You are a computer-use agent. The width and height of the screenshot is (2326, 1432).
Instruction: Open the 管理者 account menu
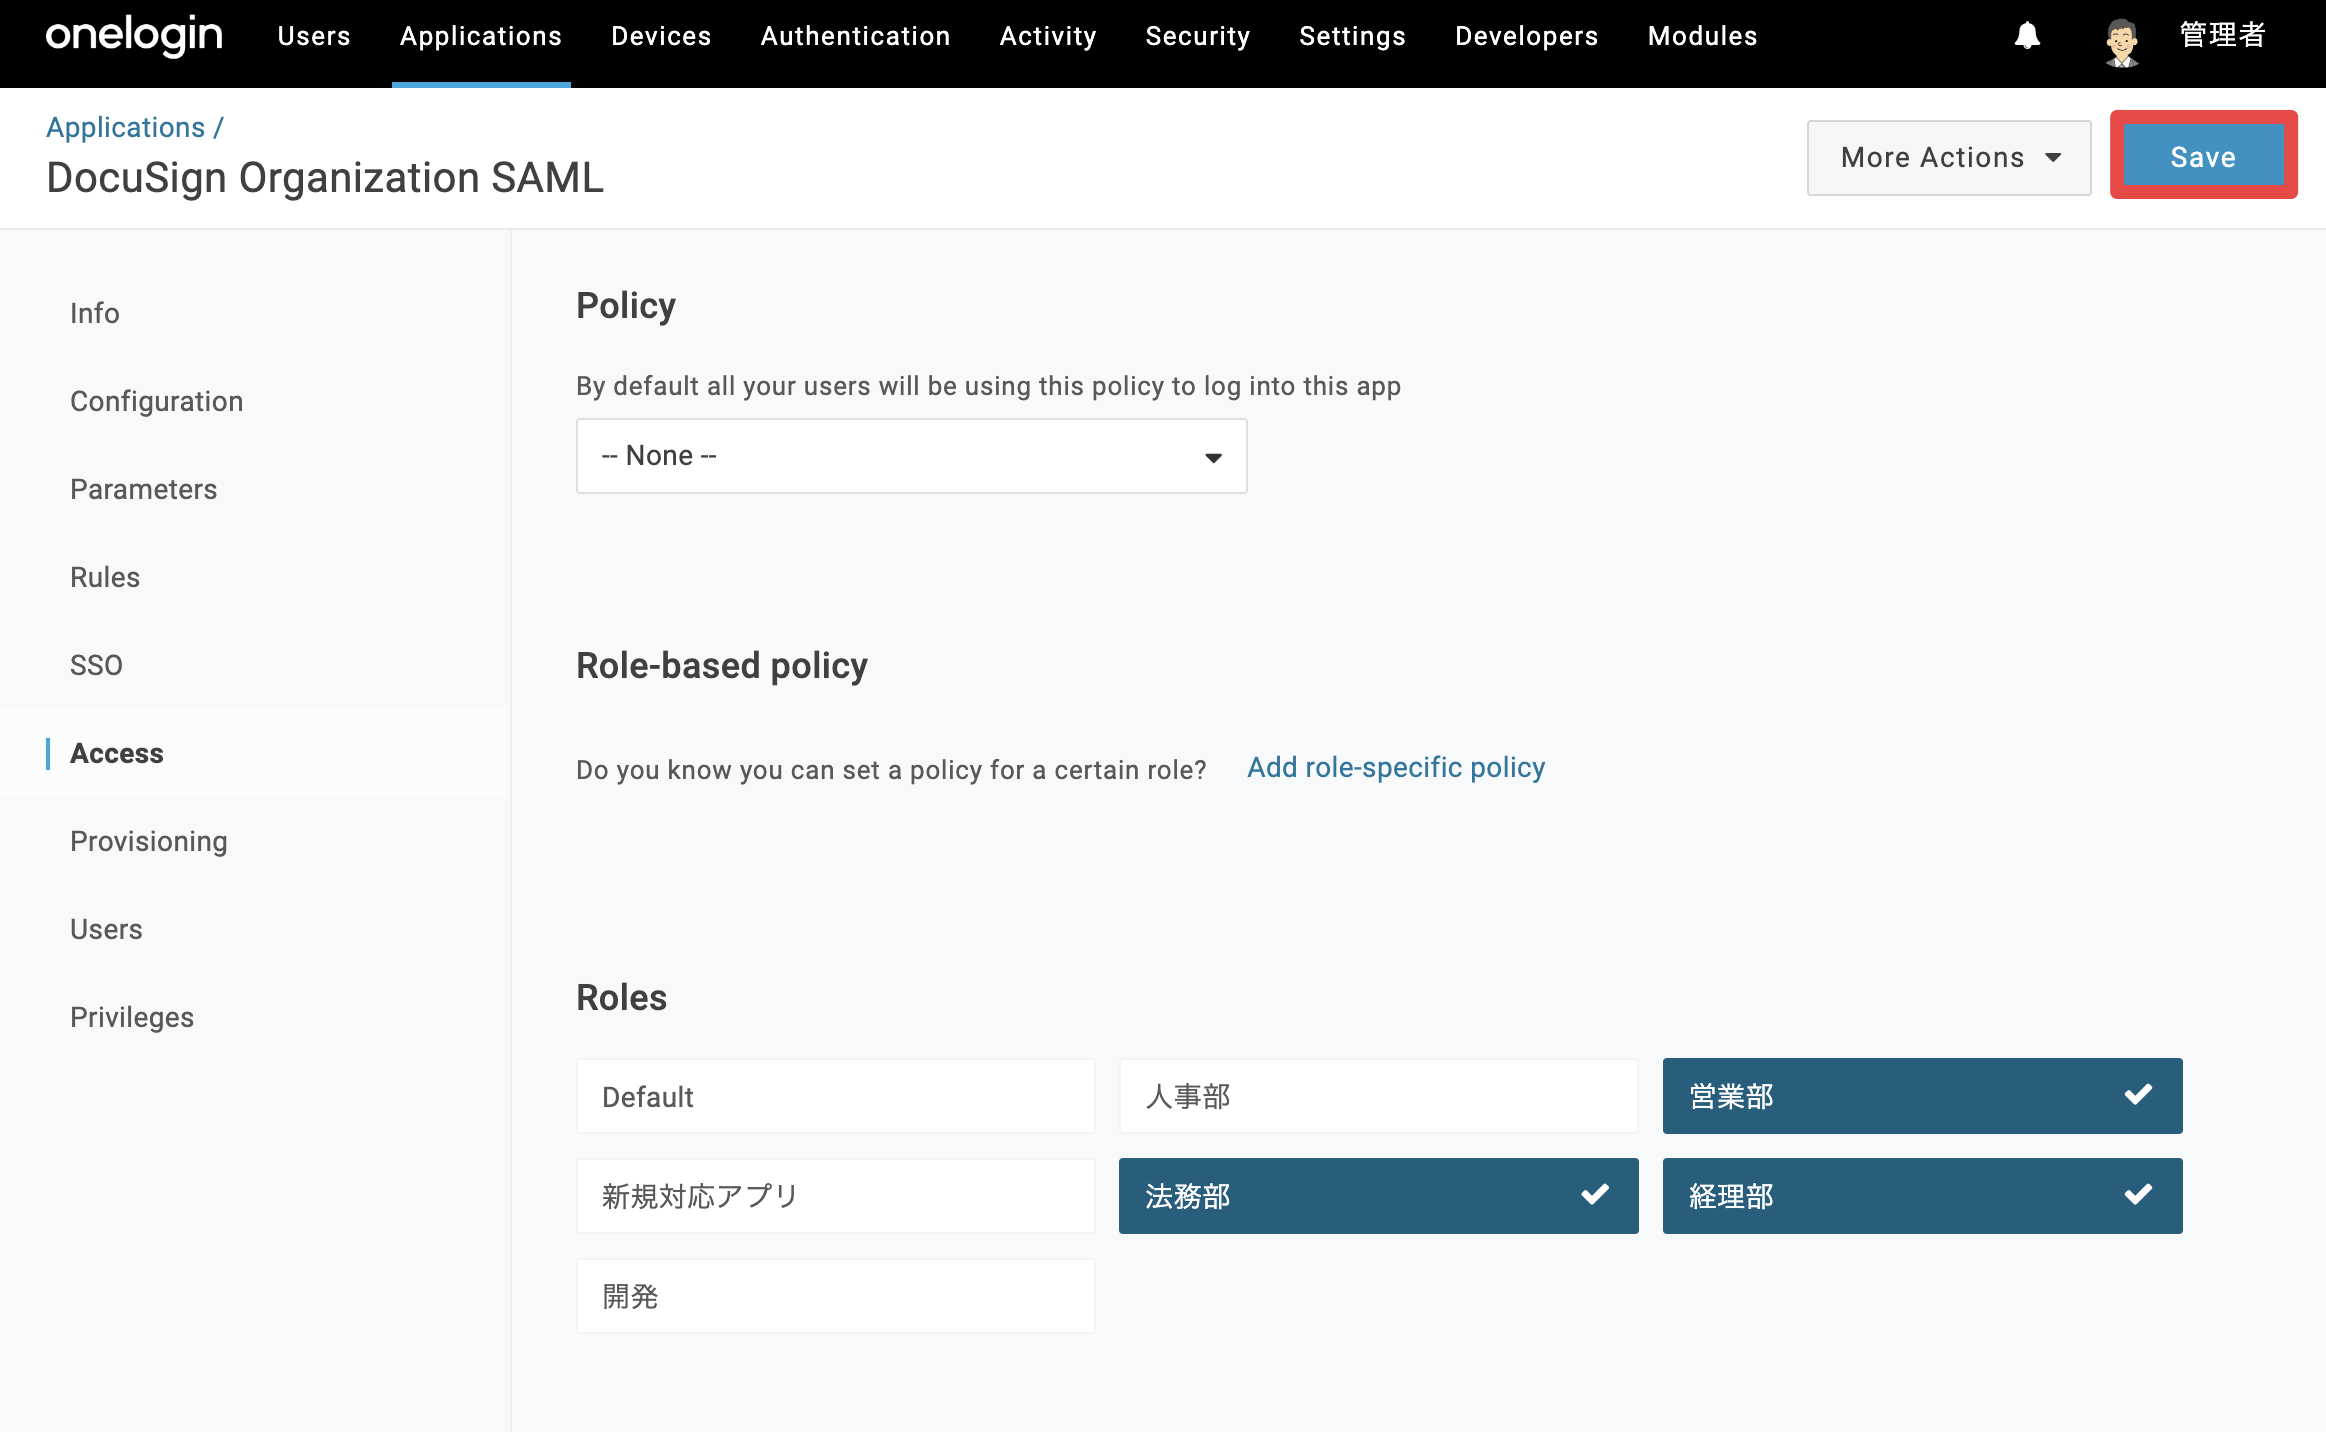pyautogui.click(x=2222, y=36)
